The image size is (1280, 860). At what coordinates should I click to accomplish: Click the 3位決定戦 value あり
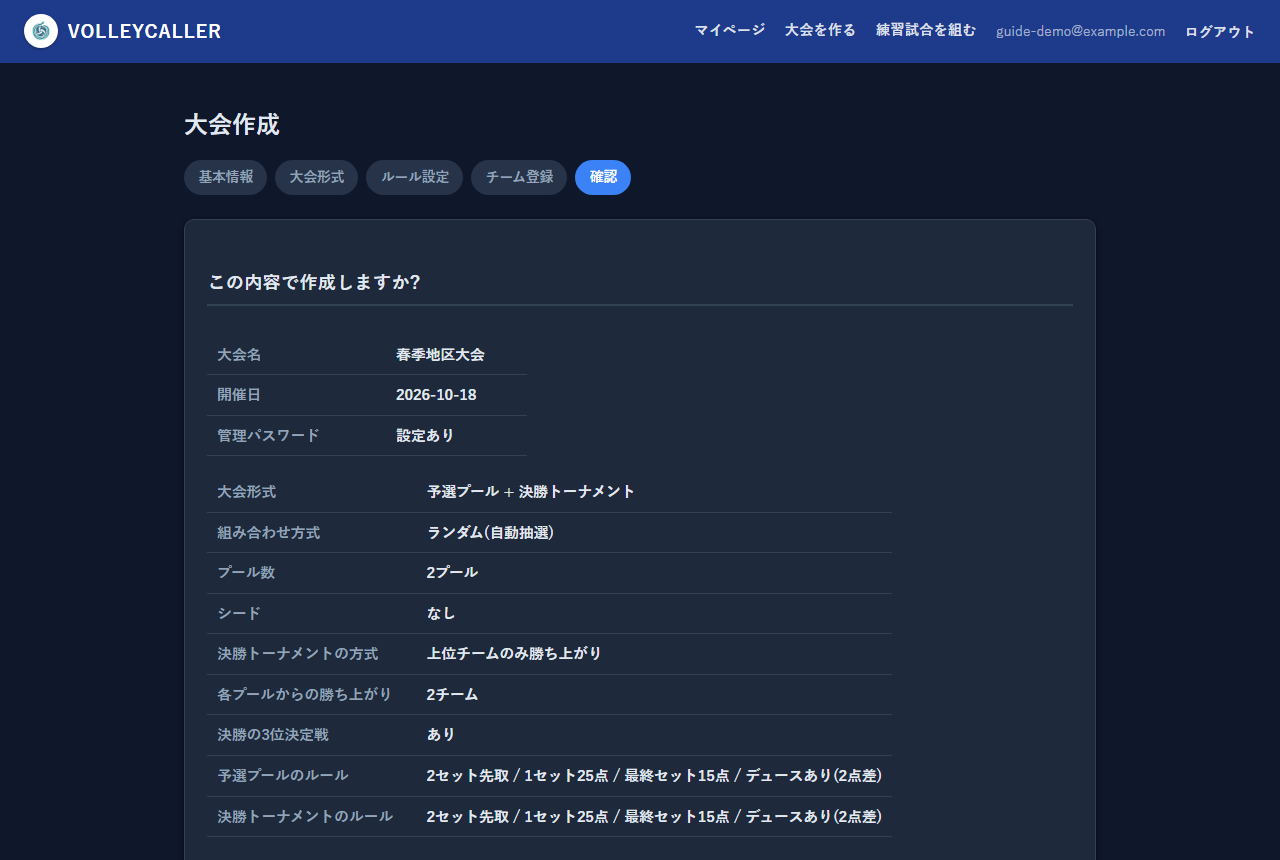441,735
